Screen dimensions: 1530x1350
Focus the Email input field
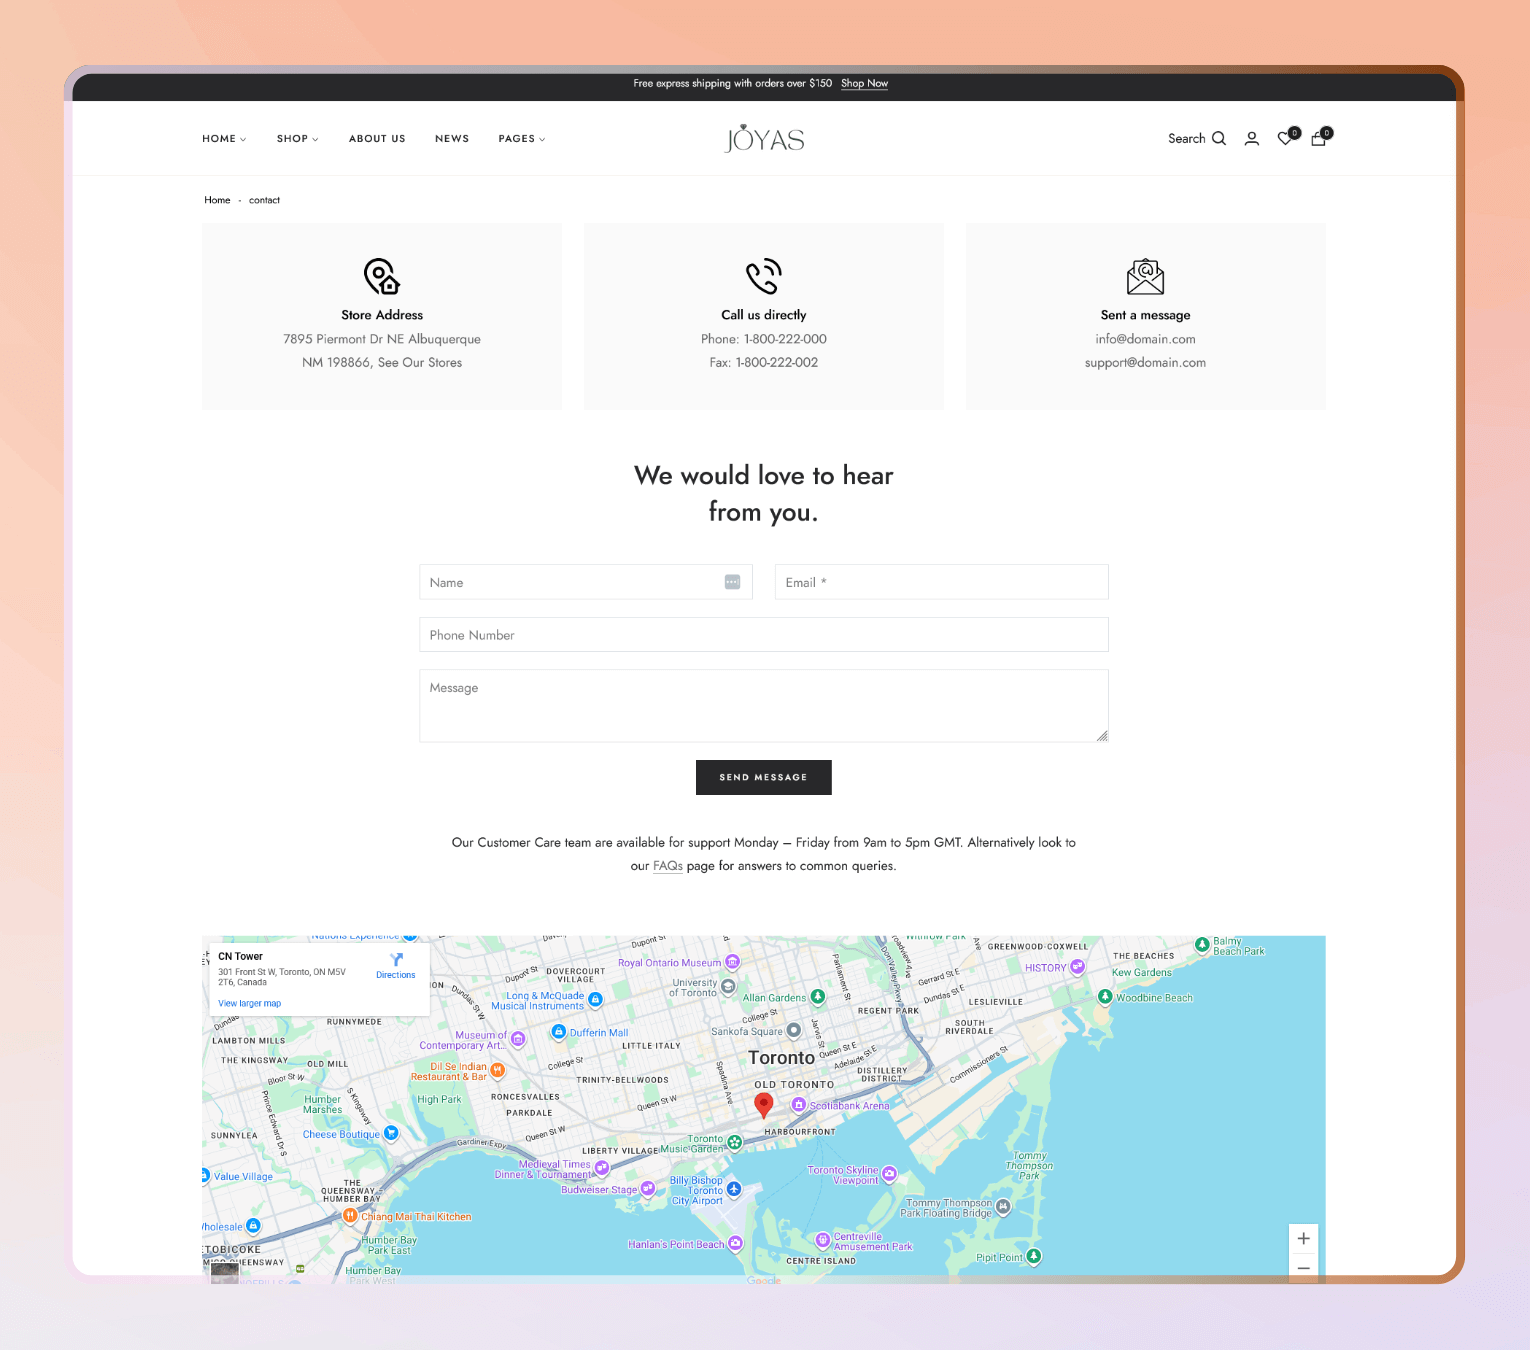[x=942, y=582]
